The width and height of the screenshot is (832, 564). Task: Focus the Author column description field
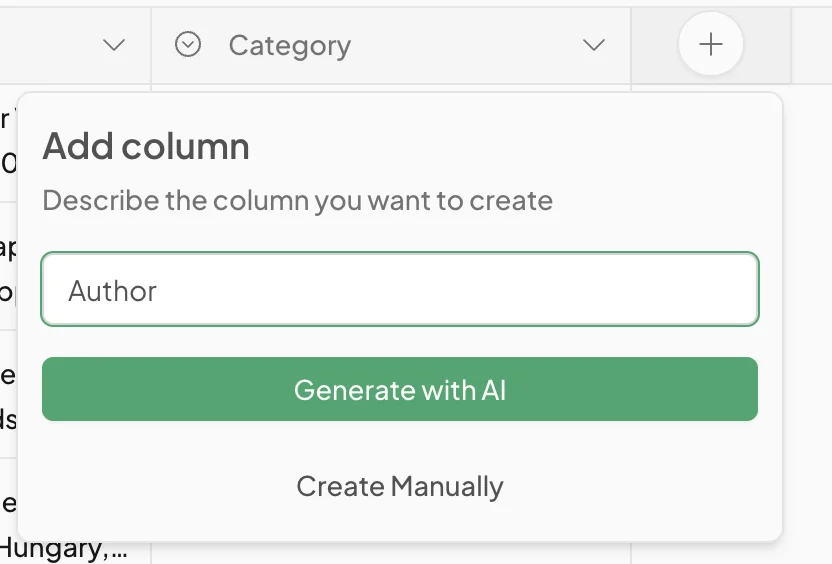click(x=400, y=290)
